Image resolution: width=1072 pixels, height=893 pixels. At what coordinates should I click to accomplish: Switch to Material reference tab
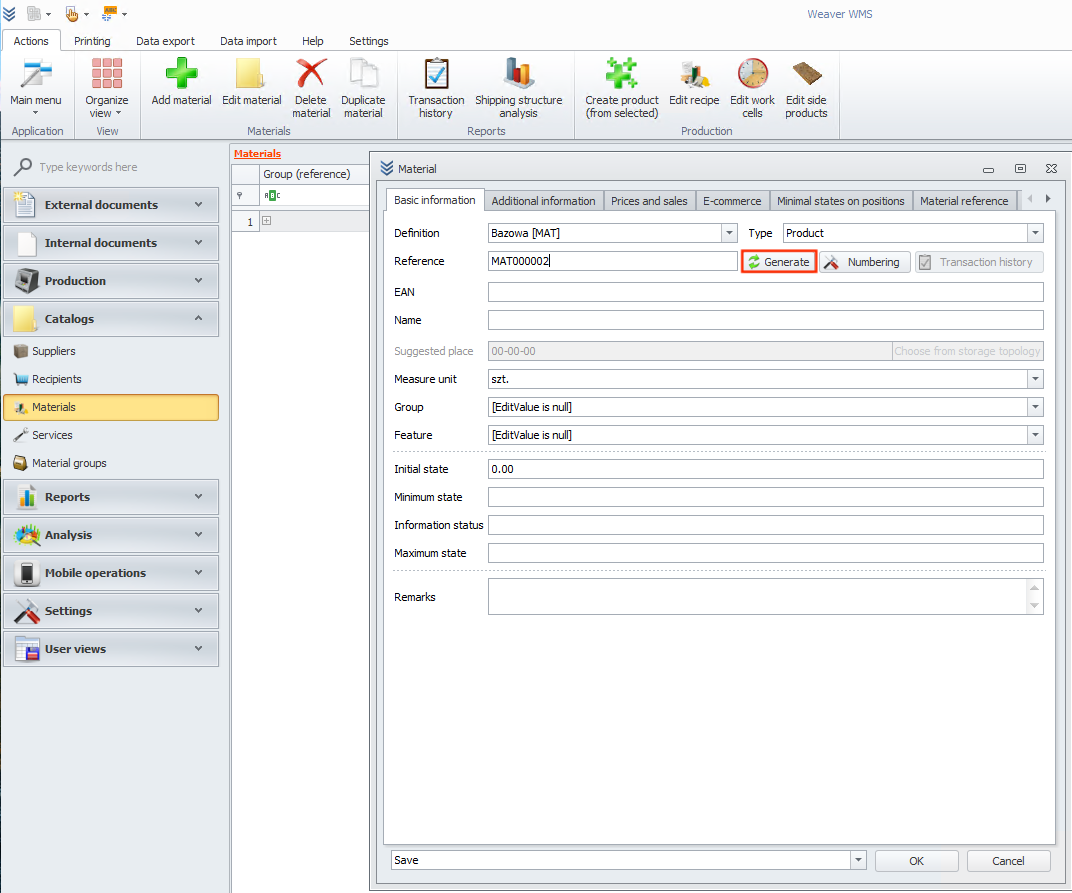click(x=964, y=201)
